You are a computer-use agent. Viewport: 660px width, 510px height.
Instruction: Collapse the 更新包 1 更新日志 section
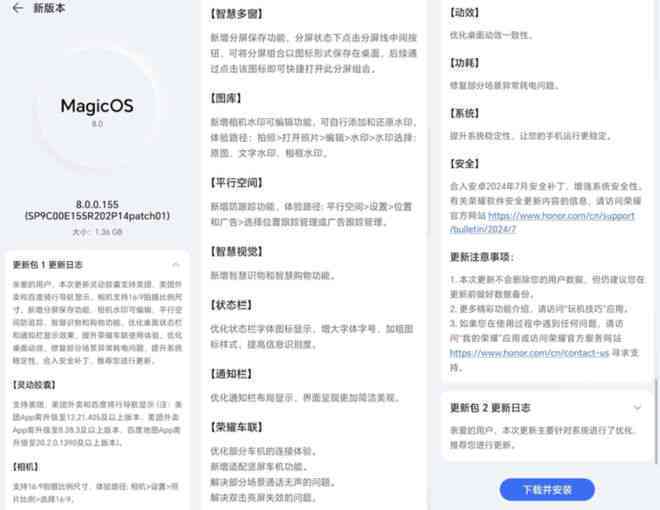176,265
